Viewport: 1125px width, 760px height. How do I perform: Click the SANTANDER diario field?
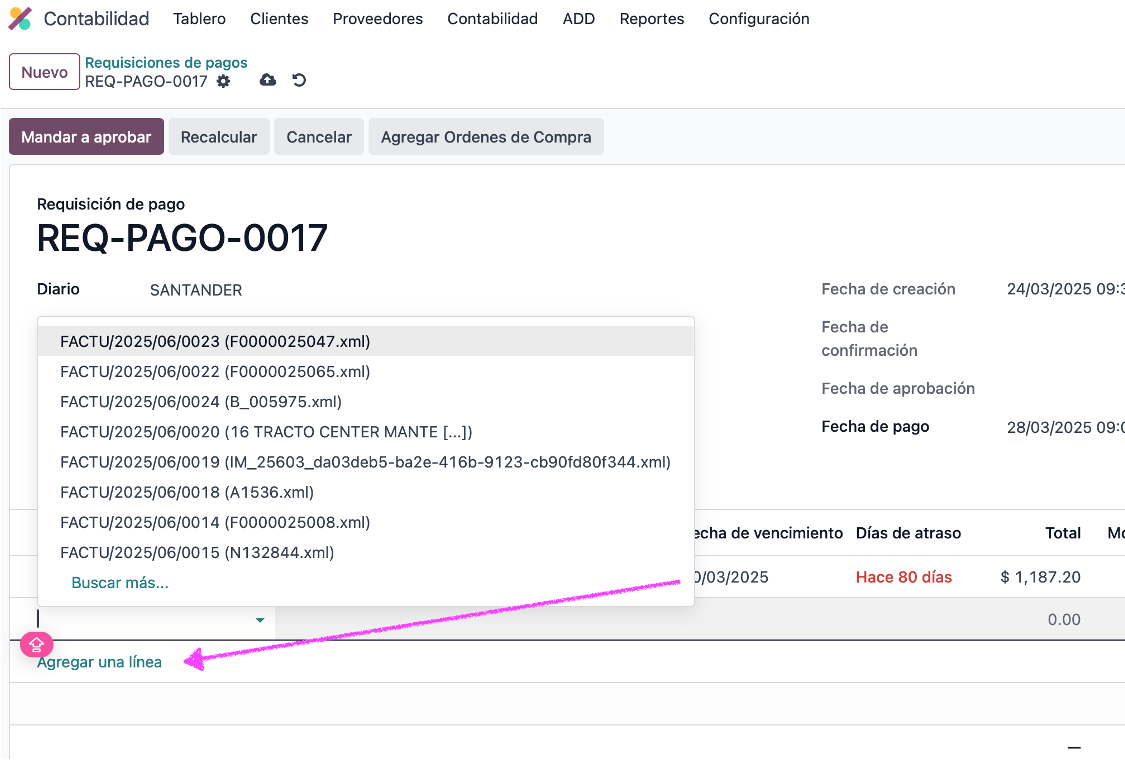point(196,290)
